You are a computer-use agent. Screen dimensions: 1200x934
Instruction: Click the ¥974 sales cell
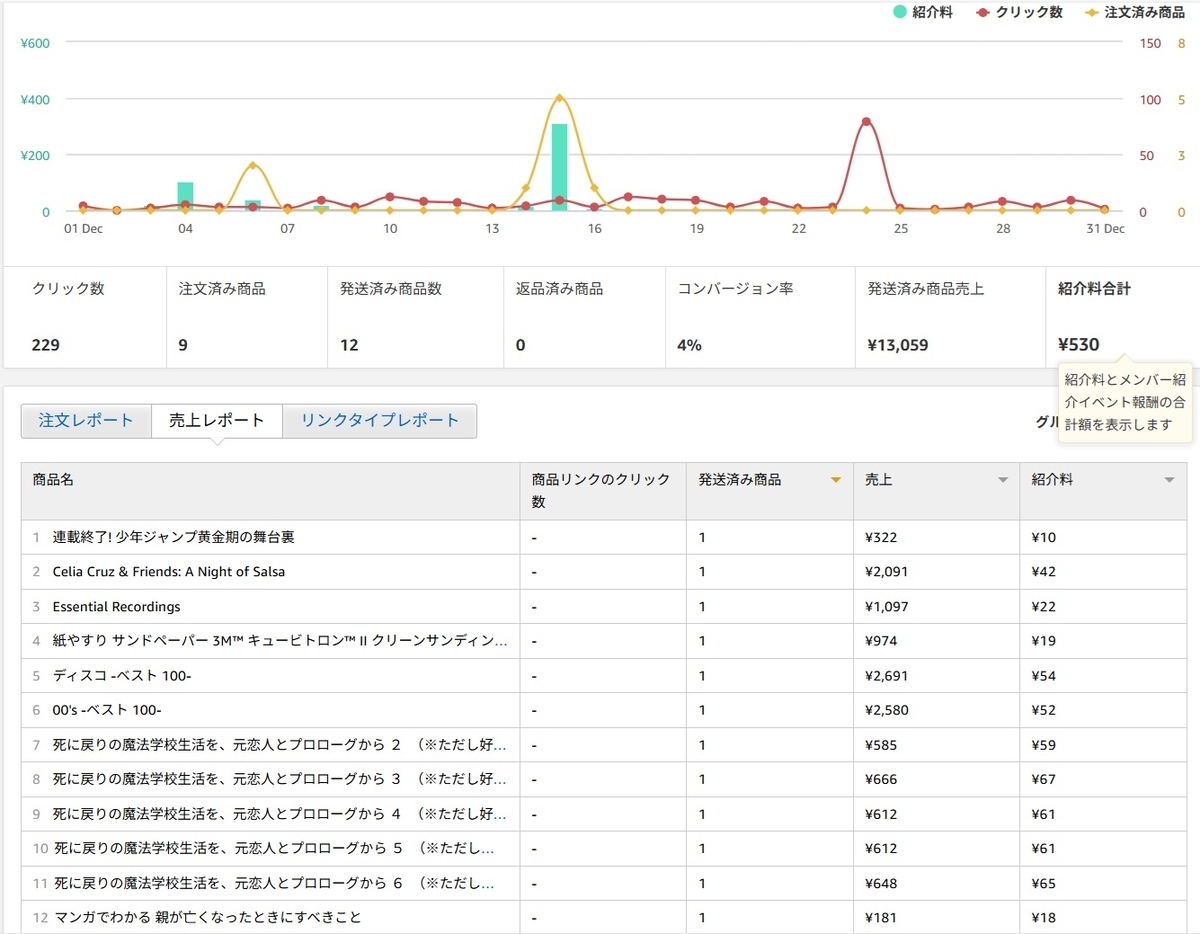point(936,641)
